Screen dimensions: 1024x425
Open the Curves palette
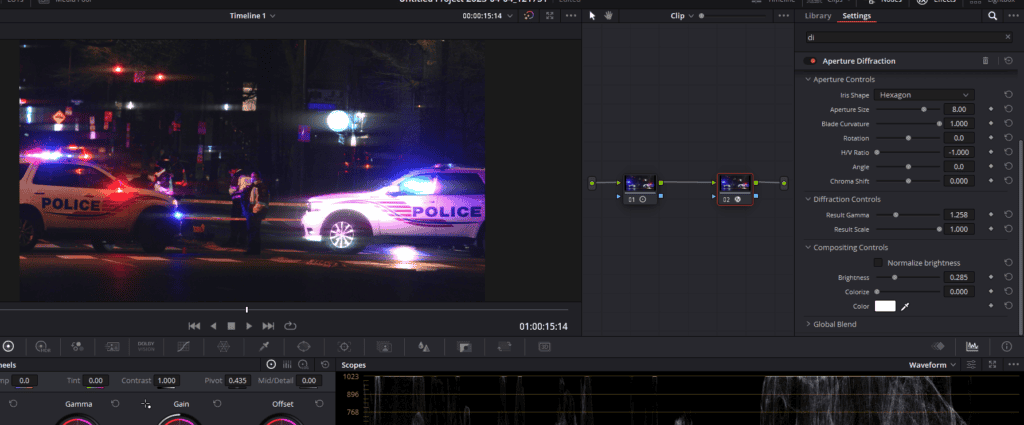click(x=184, y=347)
